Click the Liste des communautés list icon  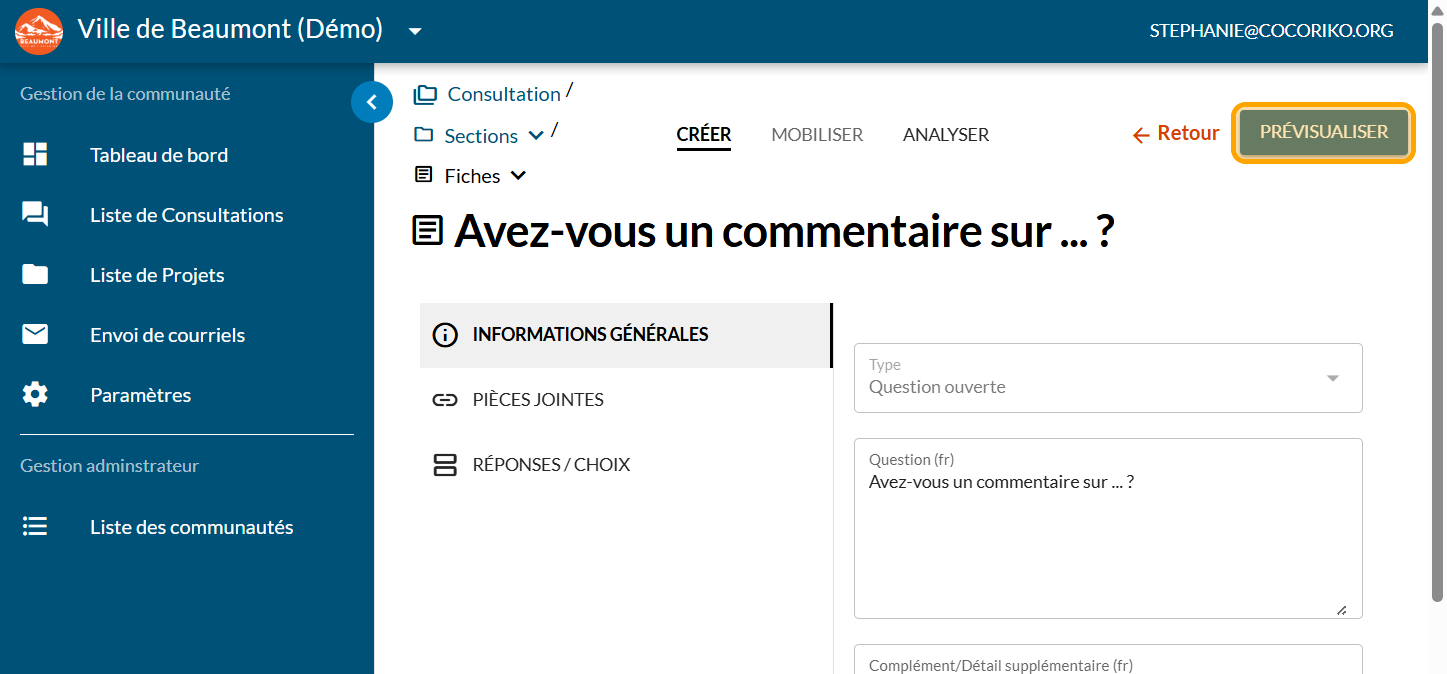click(x=35, y=527)
